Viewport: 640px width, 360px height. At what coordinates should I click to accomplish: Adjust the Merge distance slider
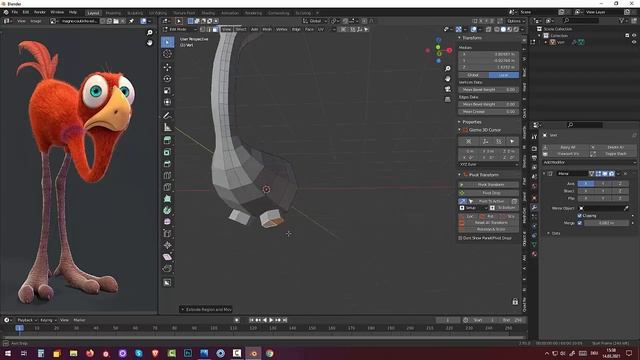[606, 223]
